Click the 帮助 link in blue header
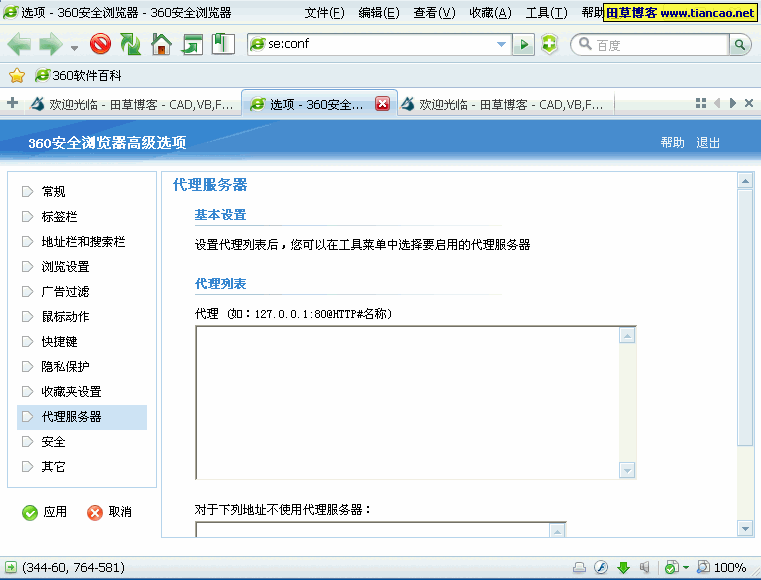Image resolution: width=761 pixels, height=580 pixels. pos(672,142)
